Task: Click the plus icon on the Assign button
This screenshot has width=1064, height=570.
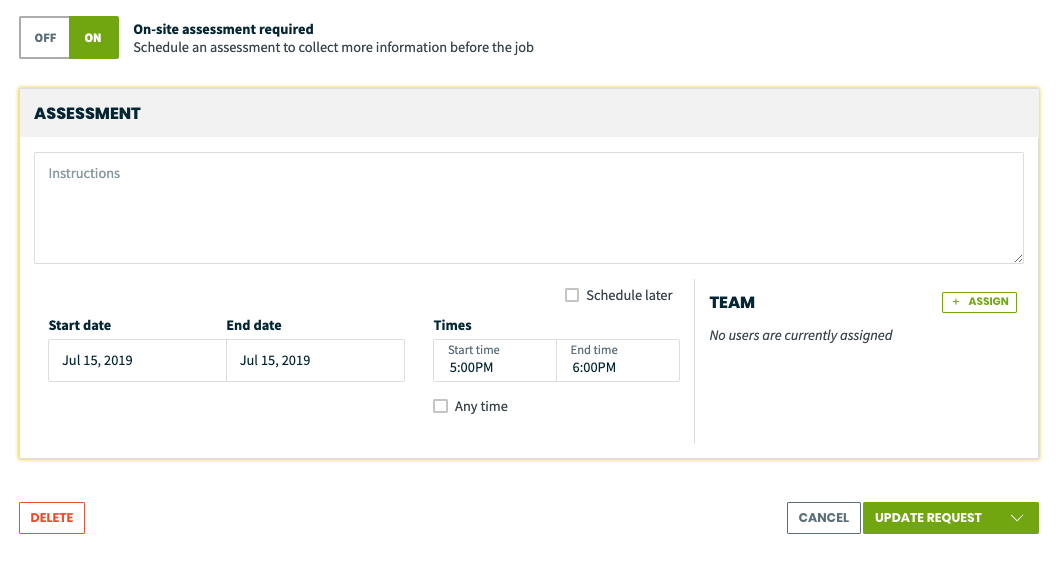Action: coord(955,302)
